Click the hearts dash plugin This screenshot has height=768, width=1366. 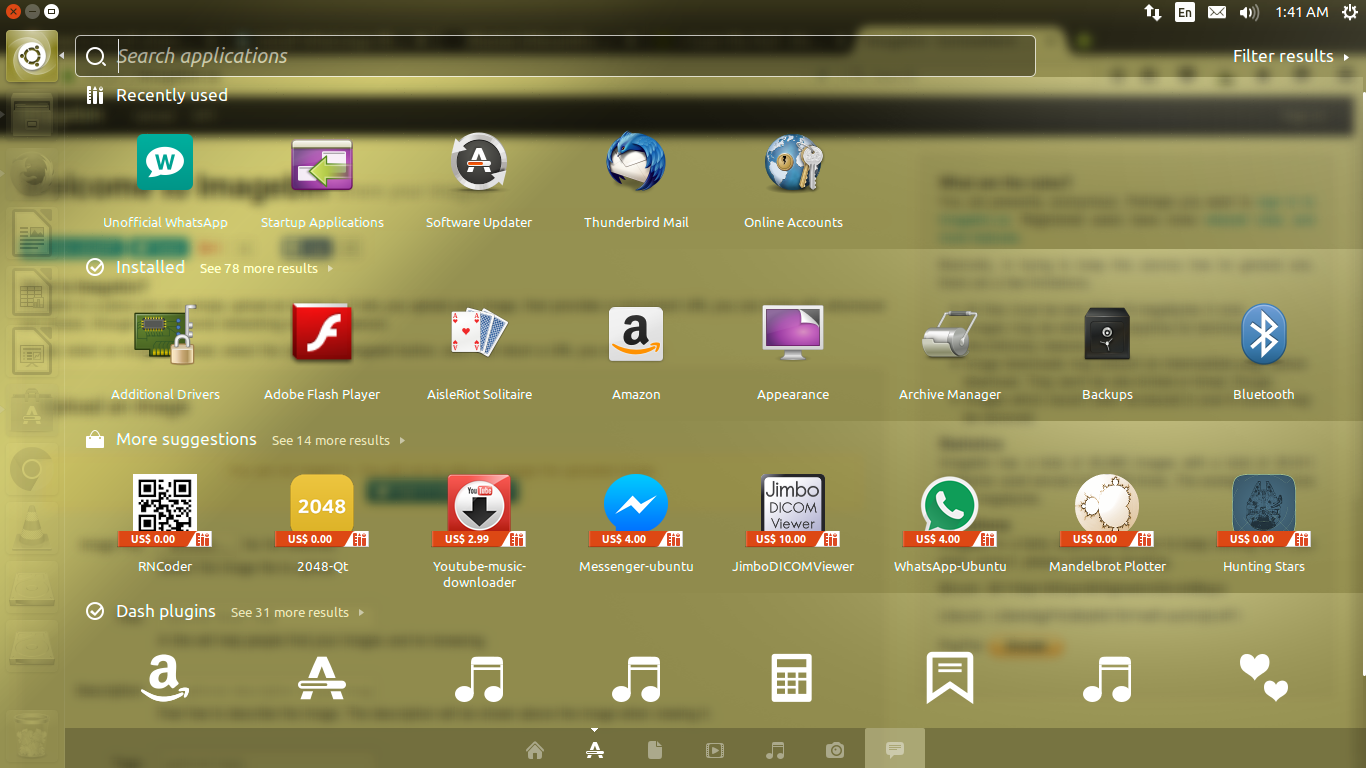point(1264,678)
